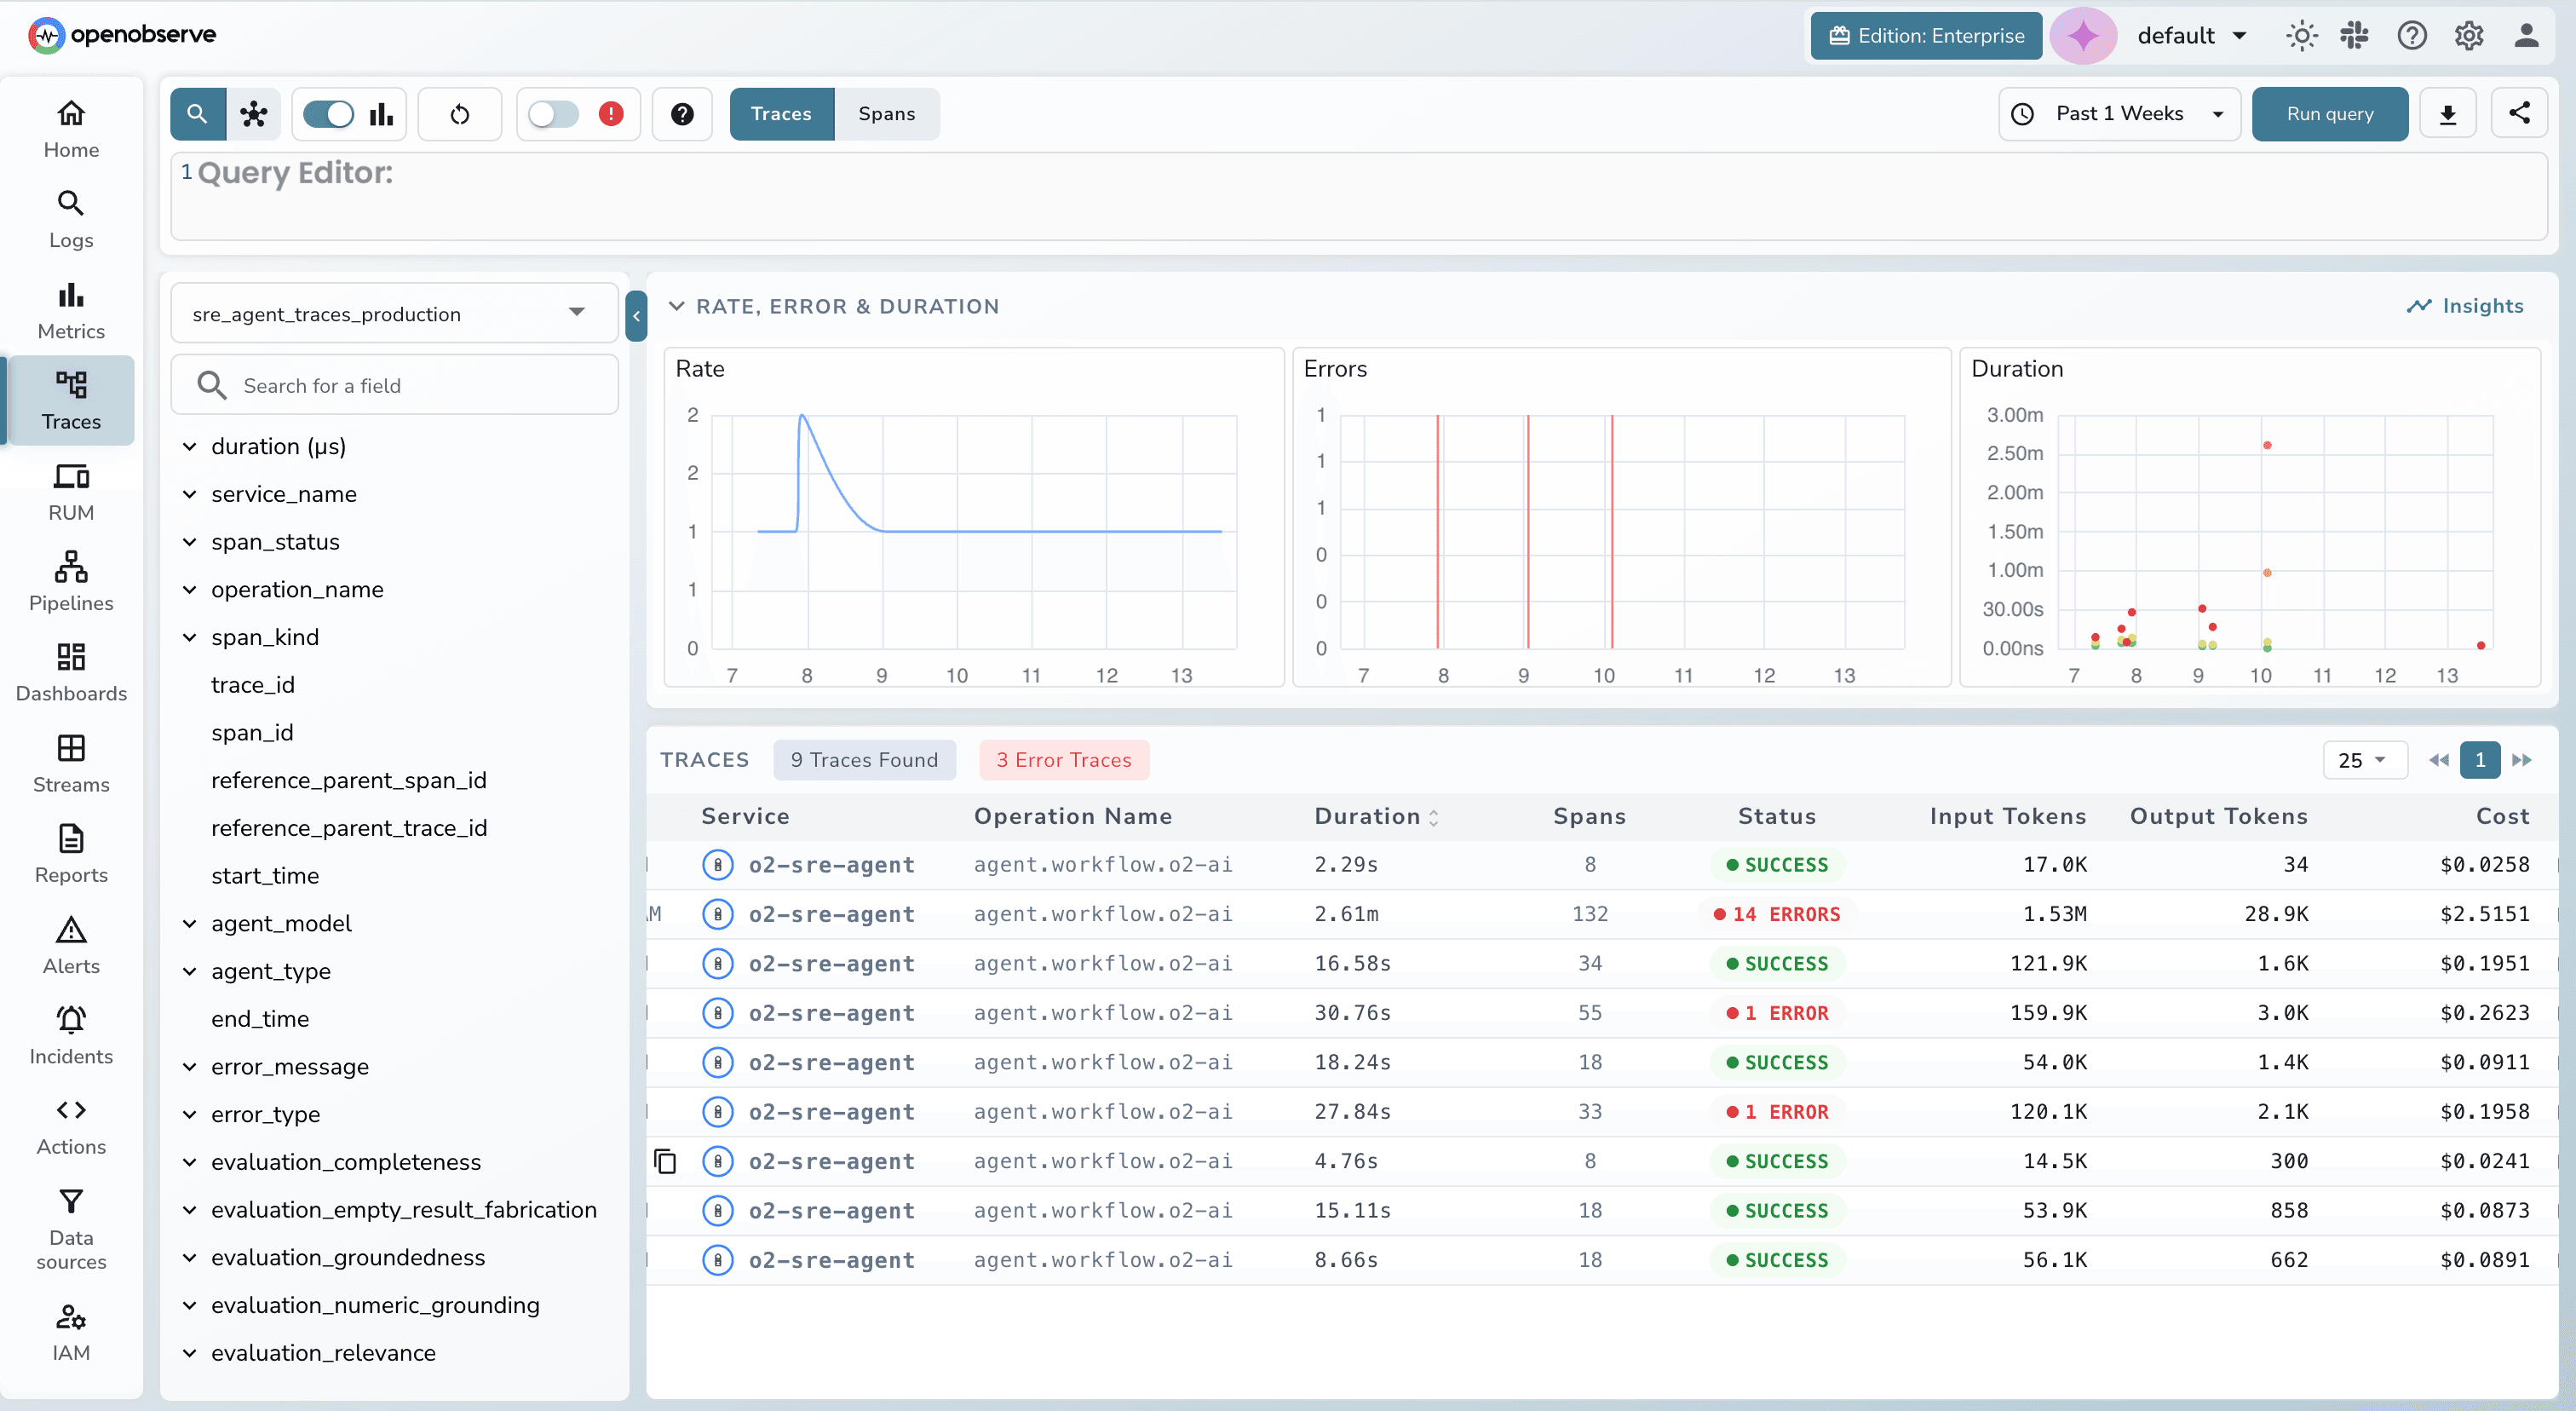Switch to the Spans tab

[x=887, y=114]
